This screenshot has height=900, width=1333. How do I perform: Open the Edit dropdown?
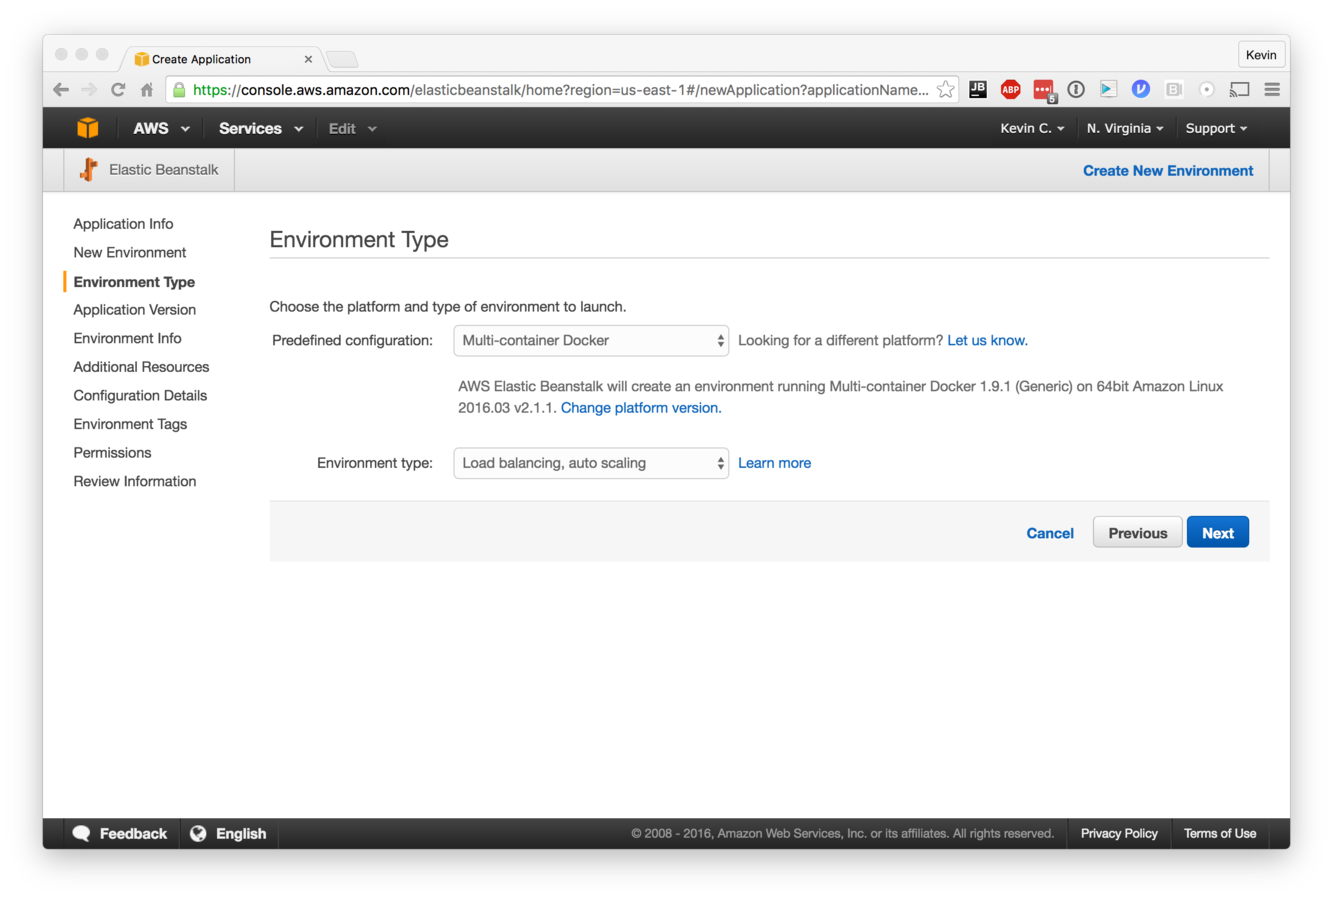point(352,128)
